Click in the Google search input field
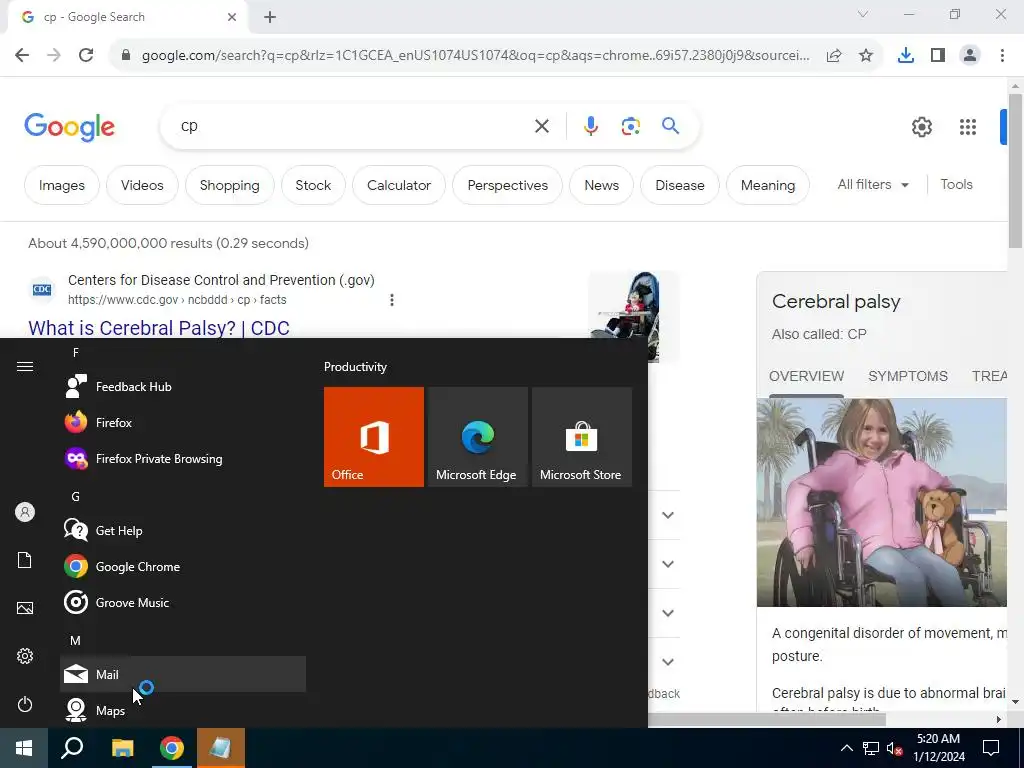 353,126
